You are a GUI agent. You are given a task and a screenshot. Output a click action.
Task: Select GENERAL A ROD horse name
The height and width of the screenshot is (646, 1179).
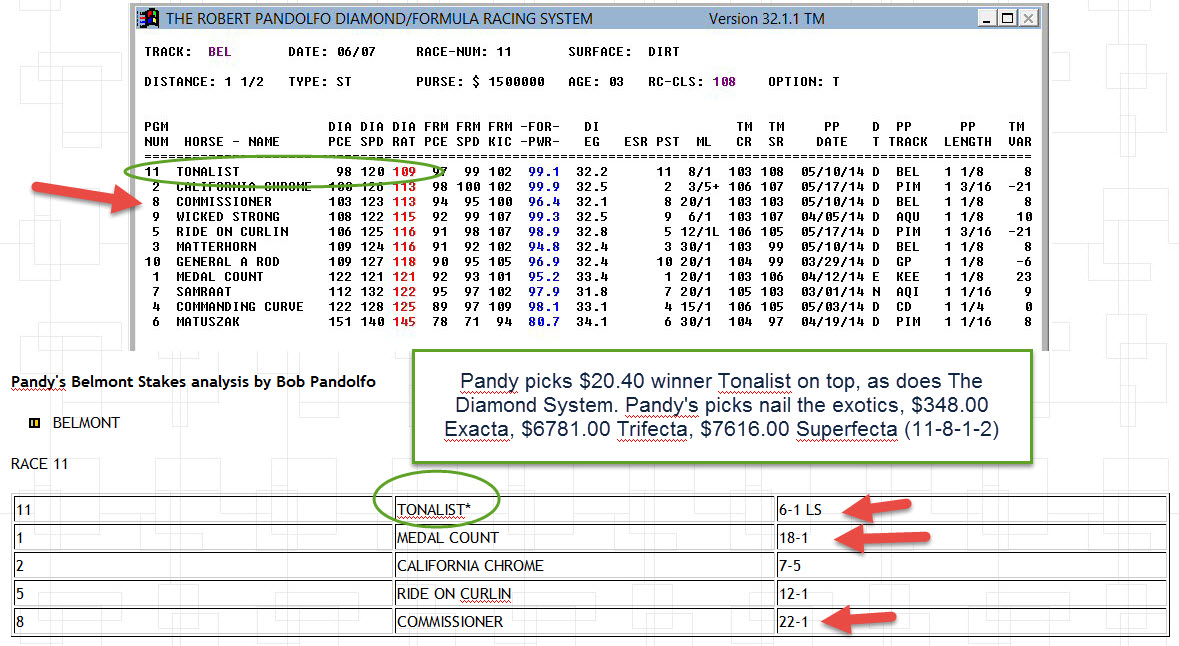pos(228,262)
